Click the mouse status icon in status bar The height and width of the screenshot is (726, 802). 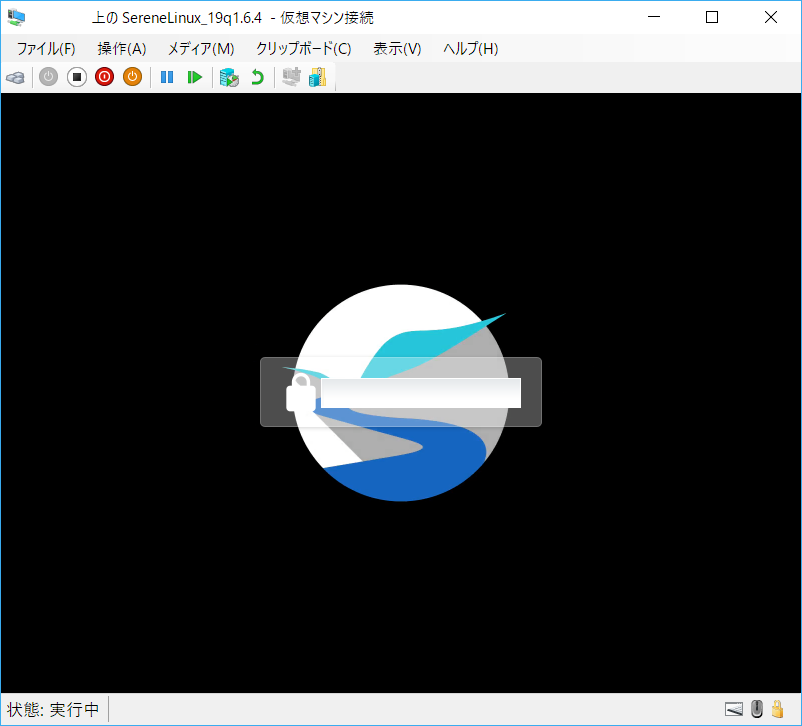[x=756, y=709]
